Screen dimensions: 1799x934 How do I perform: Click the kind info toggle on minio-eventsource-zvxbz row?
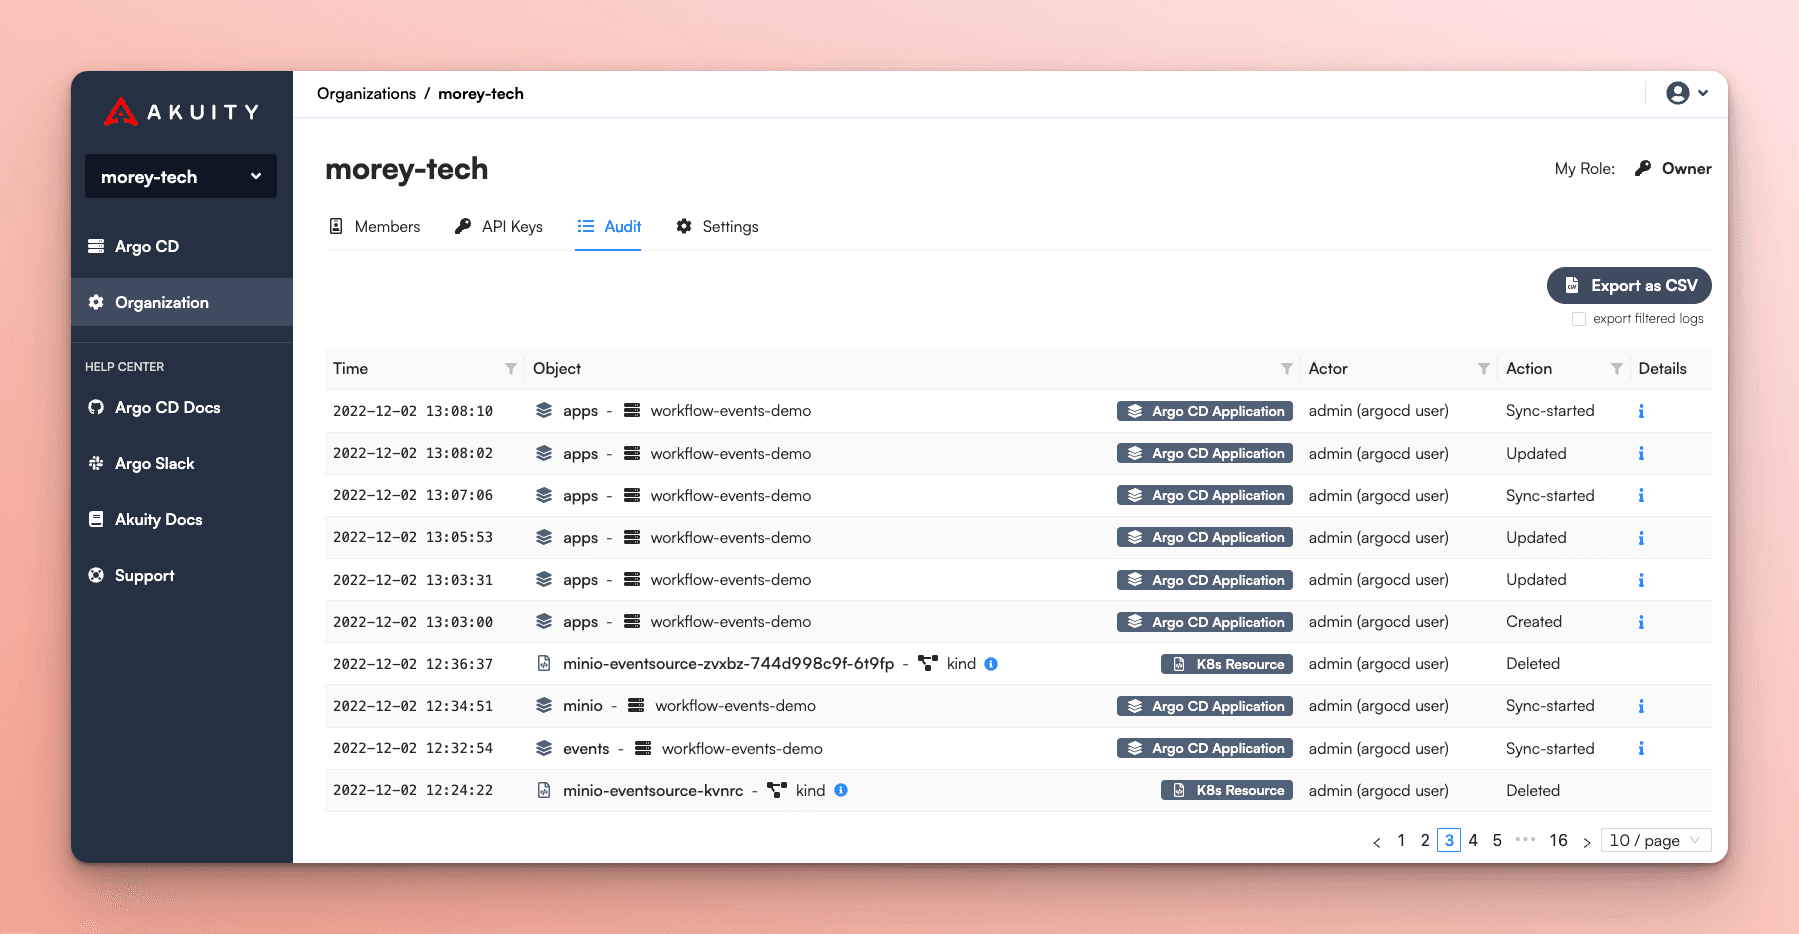(990, 663)
